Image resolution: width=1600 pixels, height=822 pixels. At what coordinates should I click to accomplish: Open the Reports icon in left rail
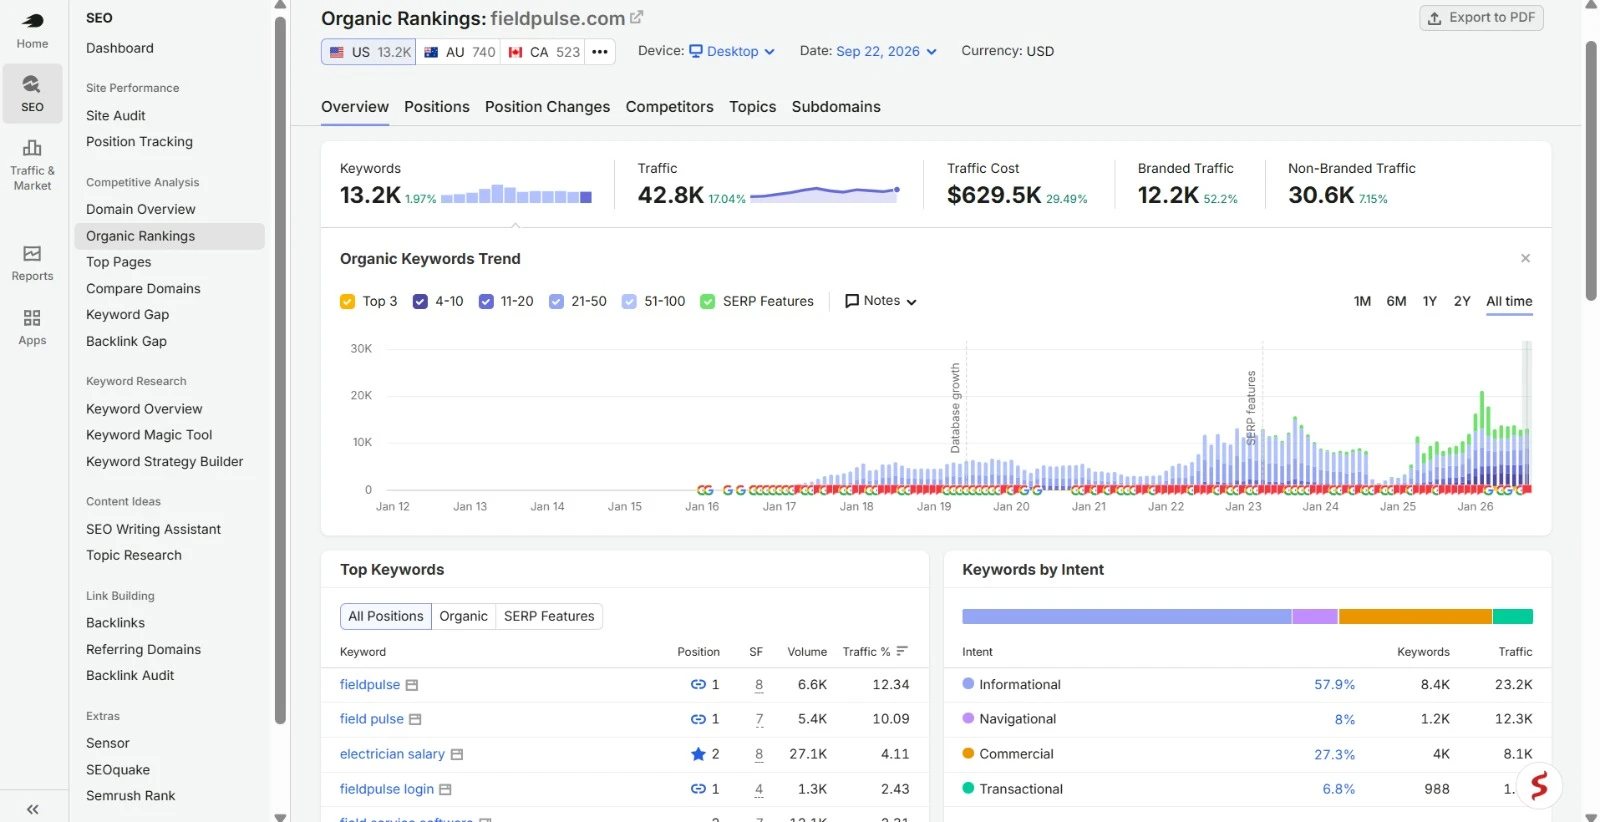[32, 263]
